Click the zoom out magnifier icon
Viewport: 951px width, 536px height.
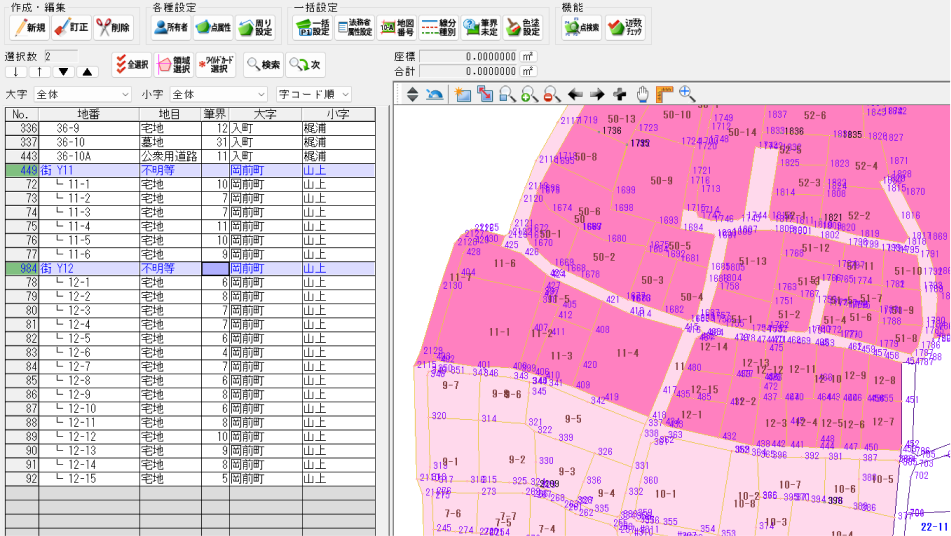(551, 94)
